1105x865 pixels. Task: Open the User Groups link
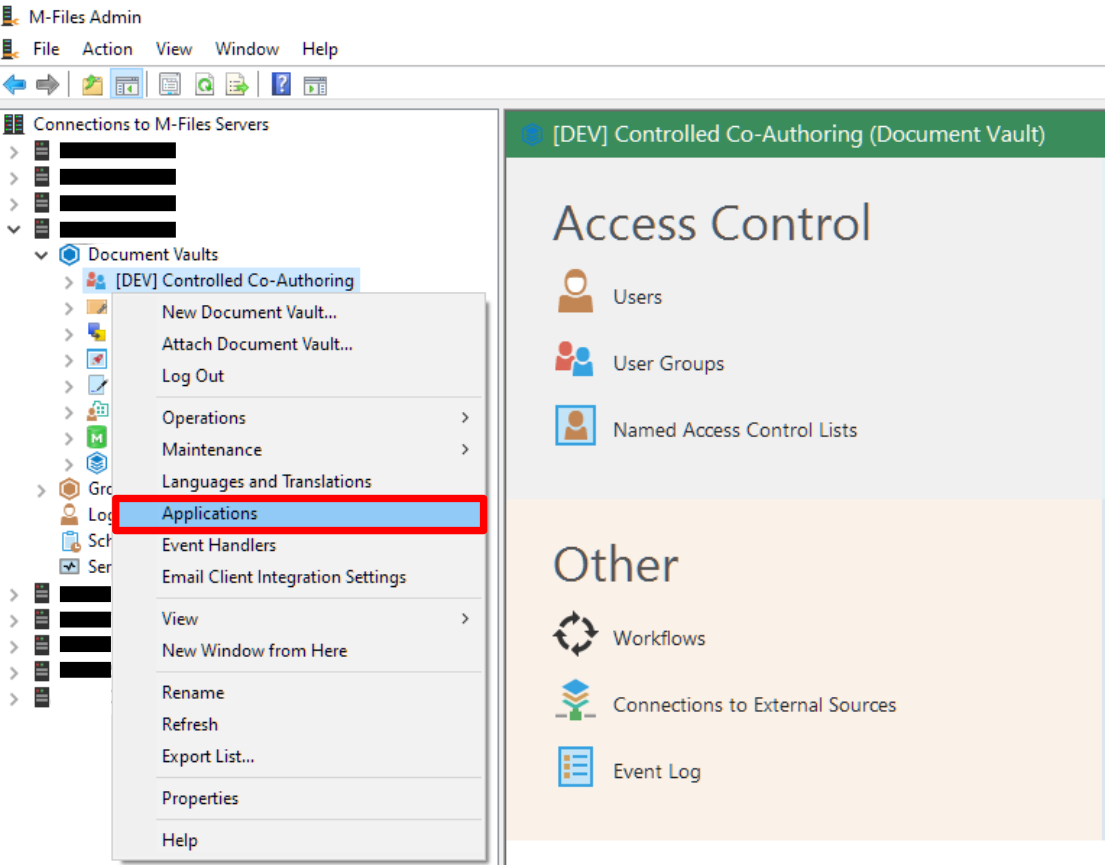point(668,364)
